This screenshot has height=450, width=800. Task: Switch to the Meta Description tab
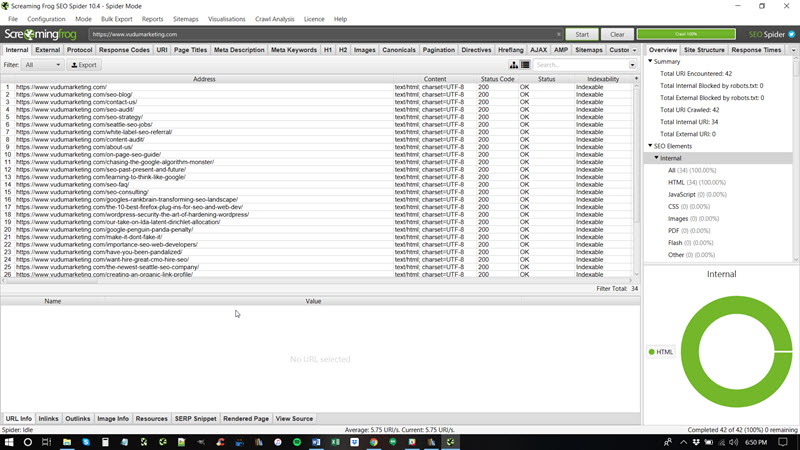click(x=239, y=50)
